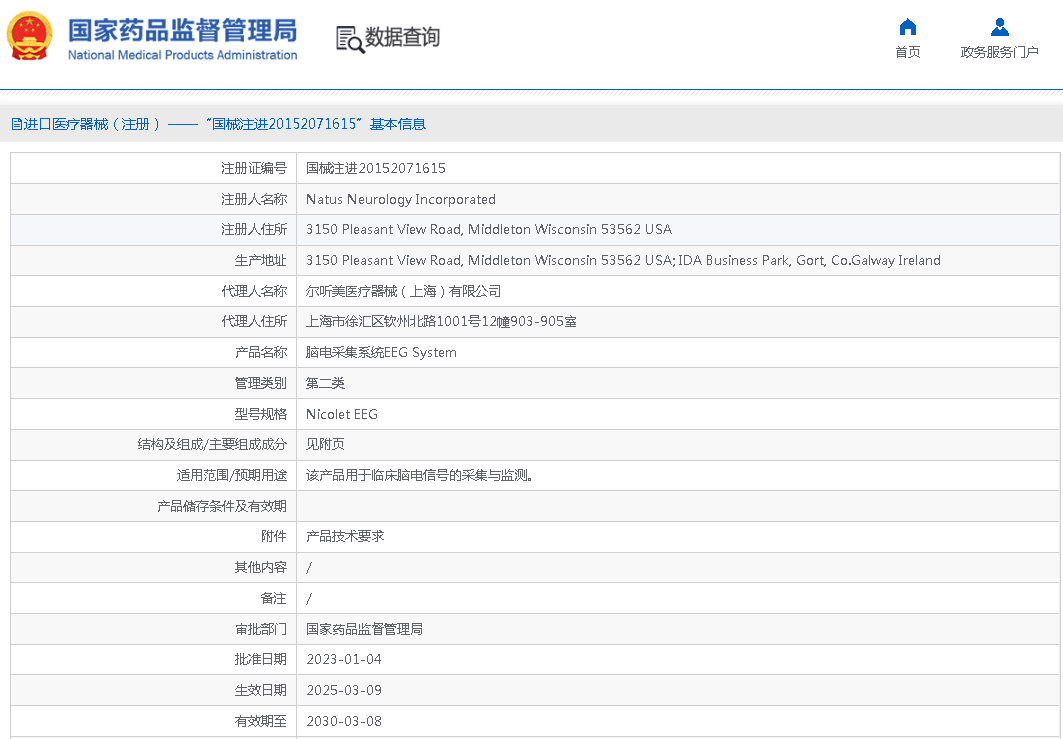The image size is (1063, 739).
Task: Open the 首页 text label
Action: click(x=907, y=52)
